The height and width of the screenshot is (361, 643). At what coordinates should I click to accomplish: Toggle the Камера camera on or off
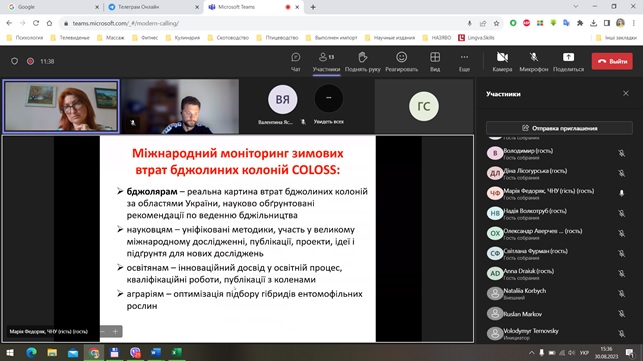502,62
